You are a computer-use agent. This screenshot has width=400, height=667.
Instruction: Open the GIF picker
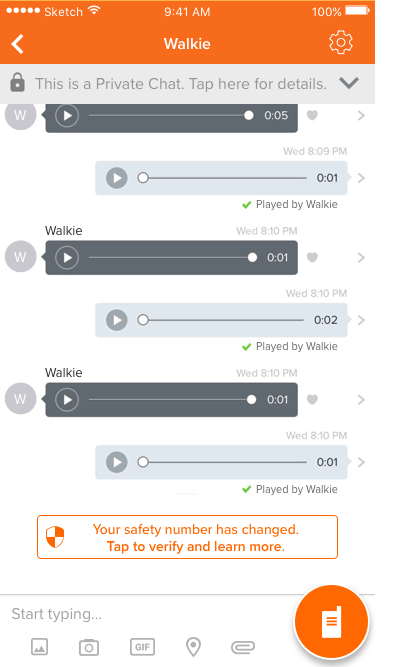pyautogui.click(x=142, y=647)
